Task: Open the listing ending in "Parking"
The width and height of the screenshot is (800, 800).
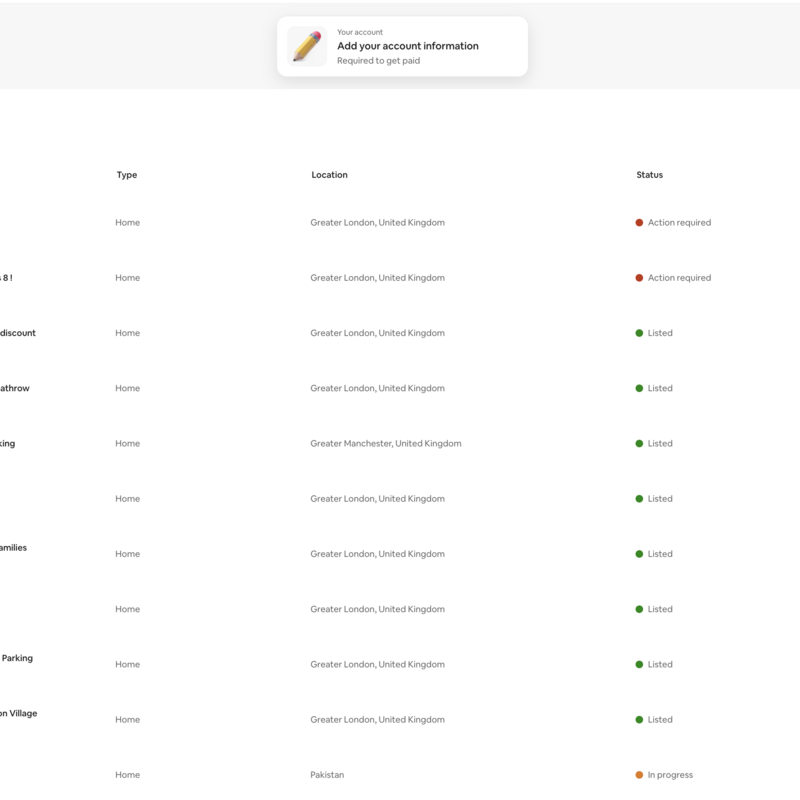Action: [x=17, y=658]
